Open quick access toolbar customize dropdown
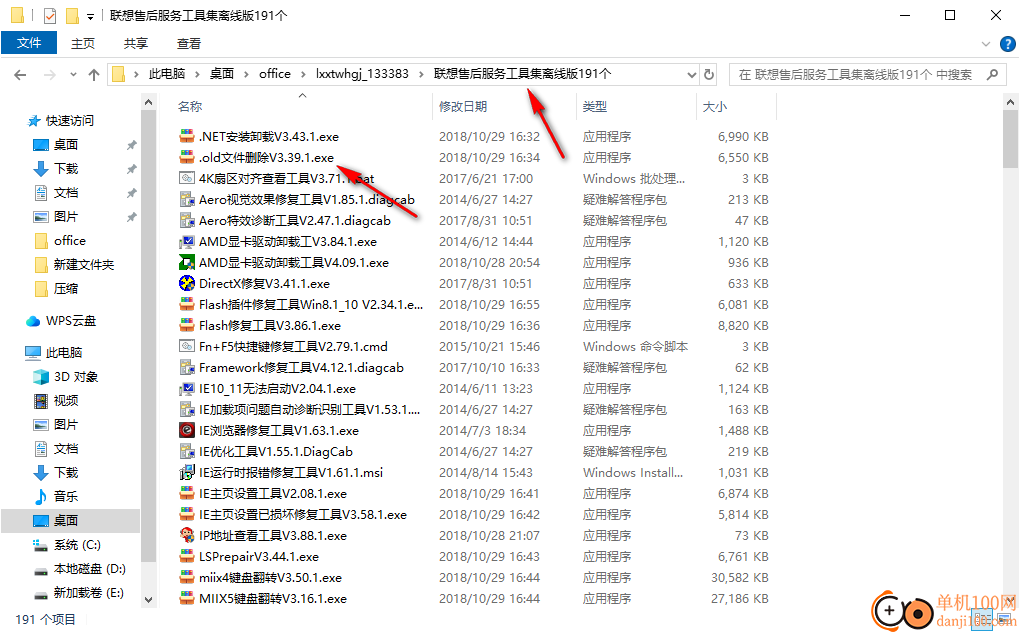Screen dimensions: 1020x632 coord(90,16)
